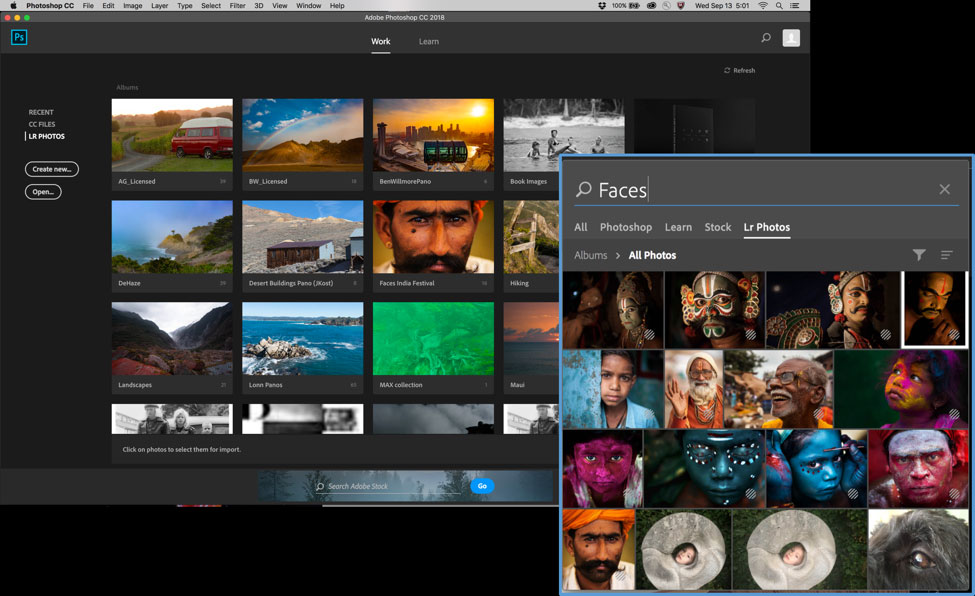Open the search magnifier in Photoshop header
Screen dimensions: 975x596
click(x=766, y=38)
